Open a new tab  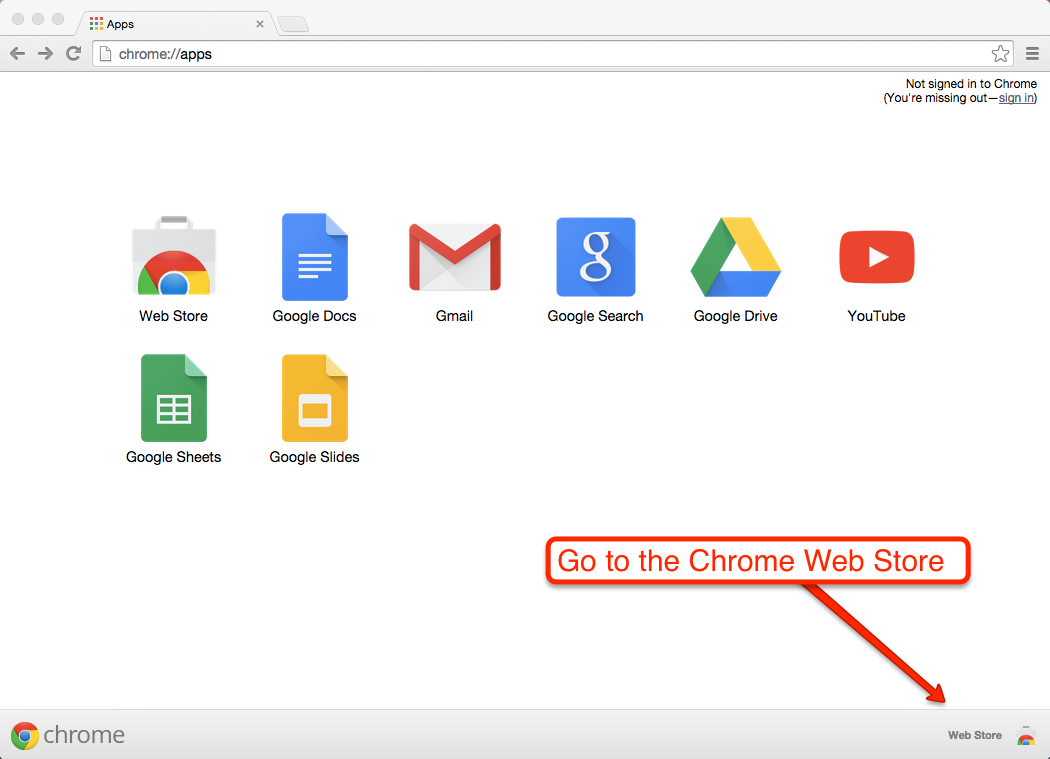[x=293, y=25]
